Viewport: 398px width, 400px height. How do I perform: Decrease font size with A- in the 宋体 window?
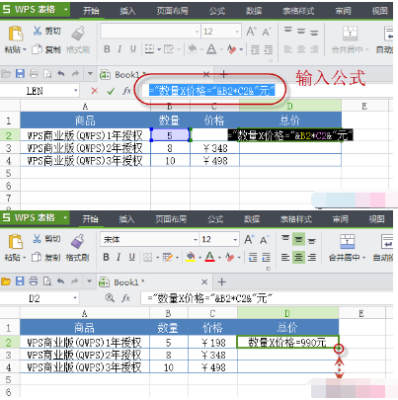point(265,240)
